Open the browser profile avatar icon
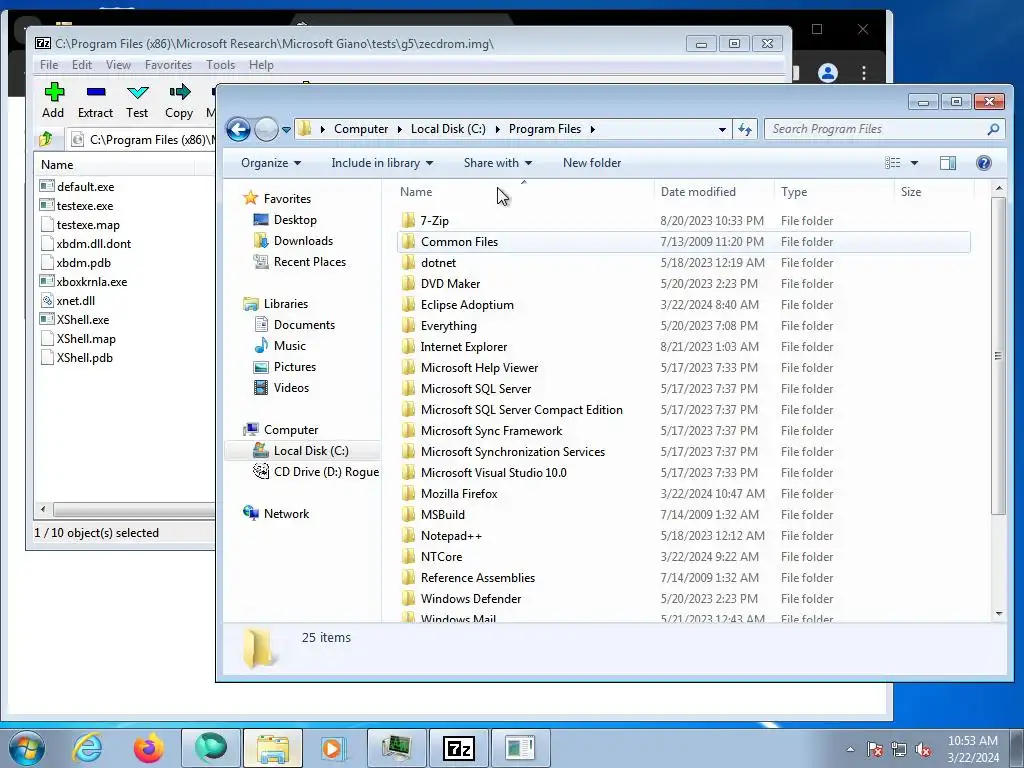The image size is (1024, 768). [x=828, y=72]
